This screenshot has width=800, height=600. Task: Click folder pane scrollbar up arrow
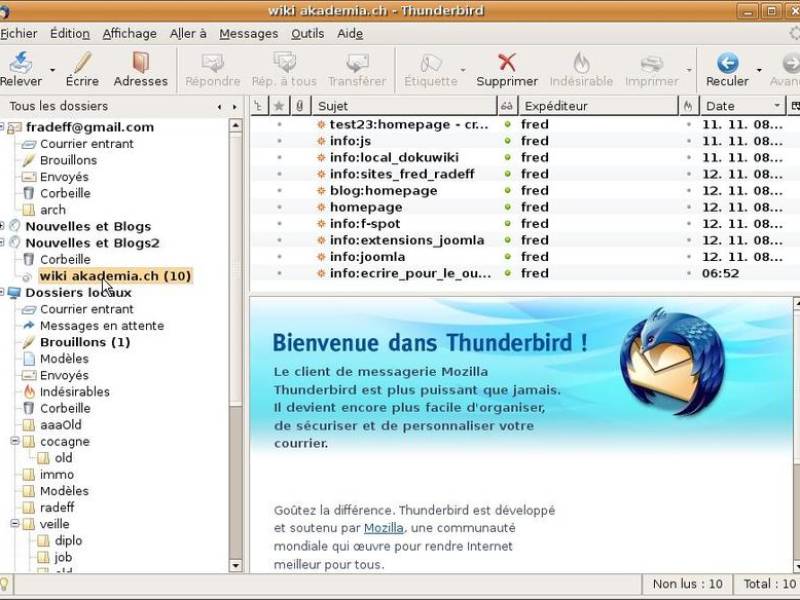[236, 125]
